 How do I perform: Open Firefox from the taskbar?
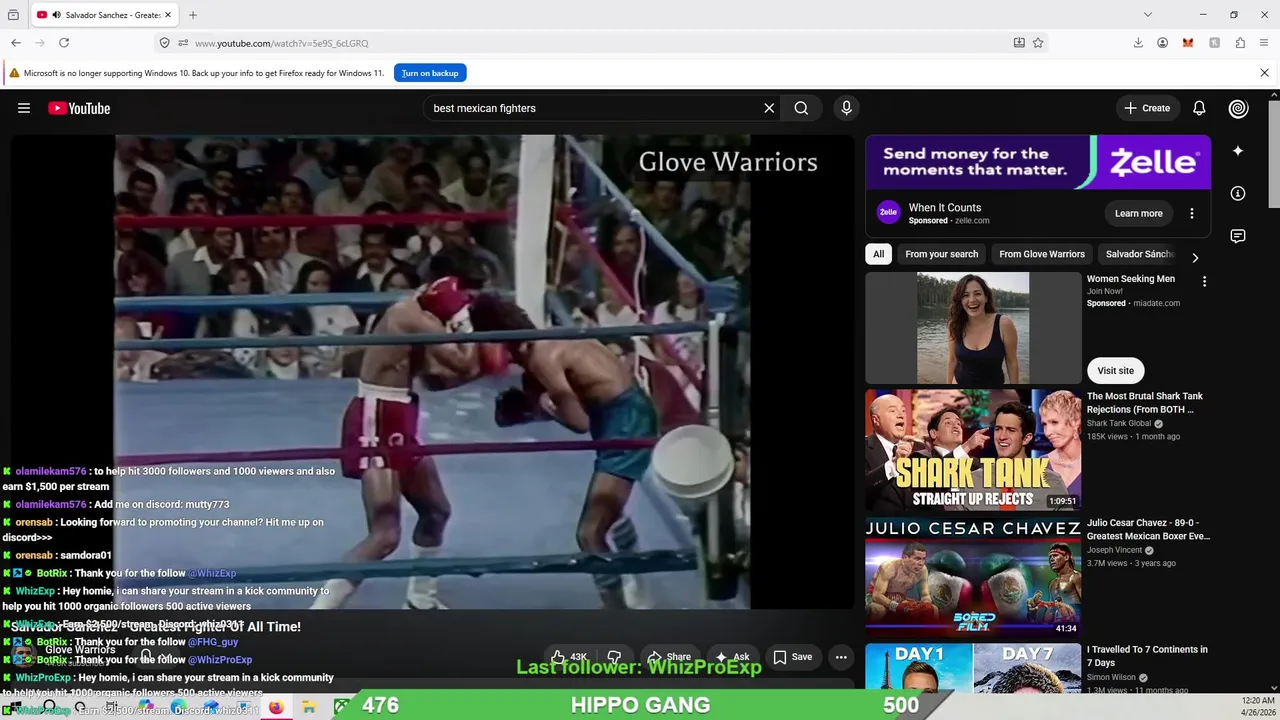point(276,707)
